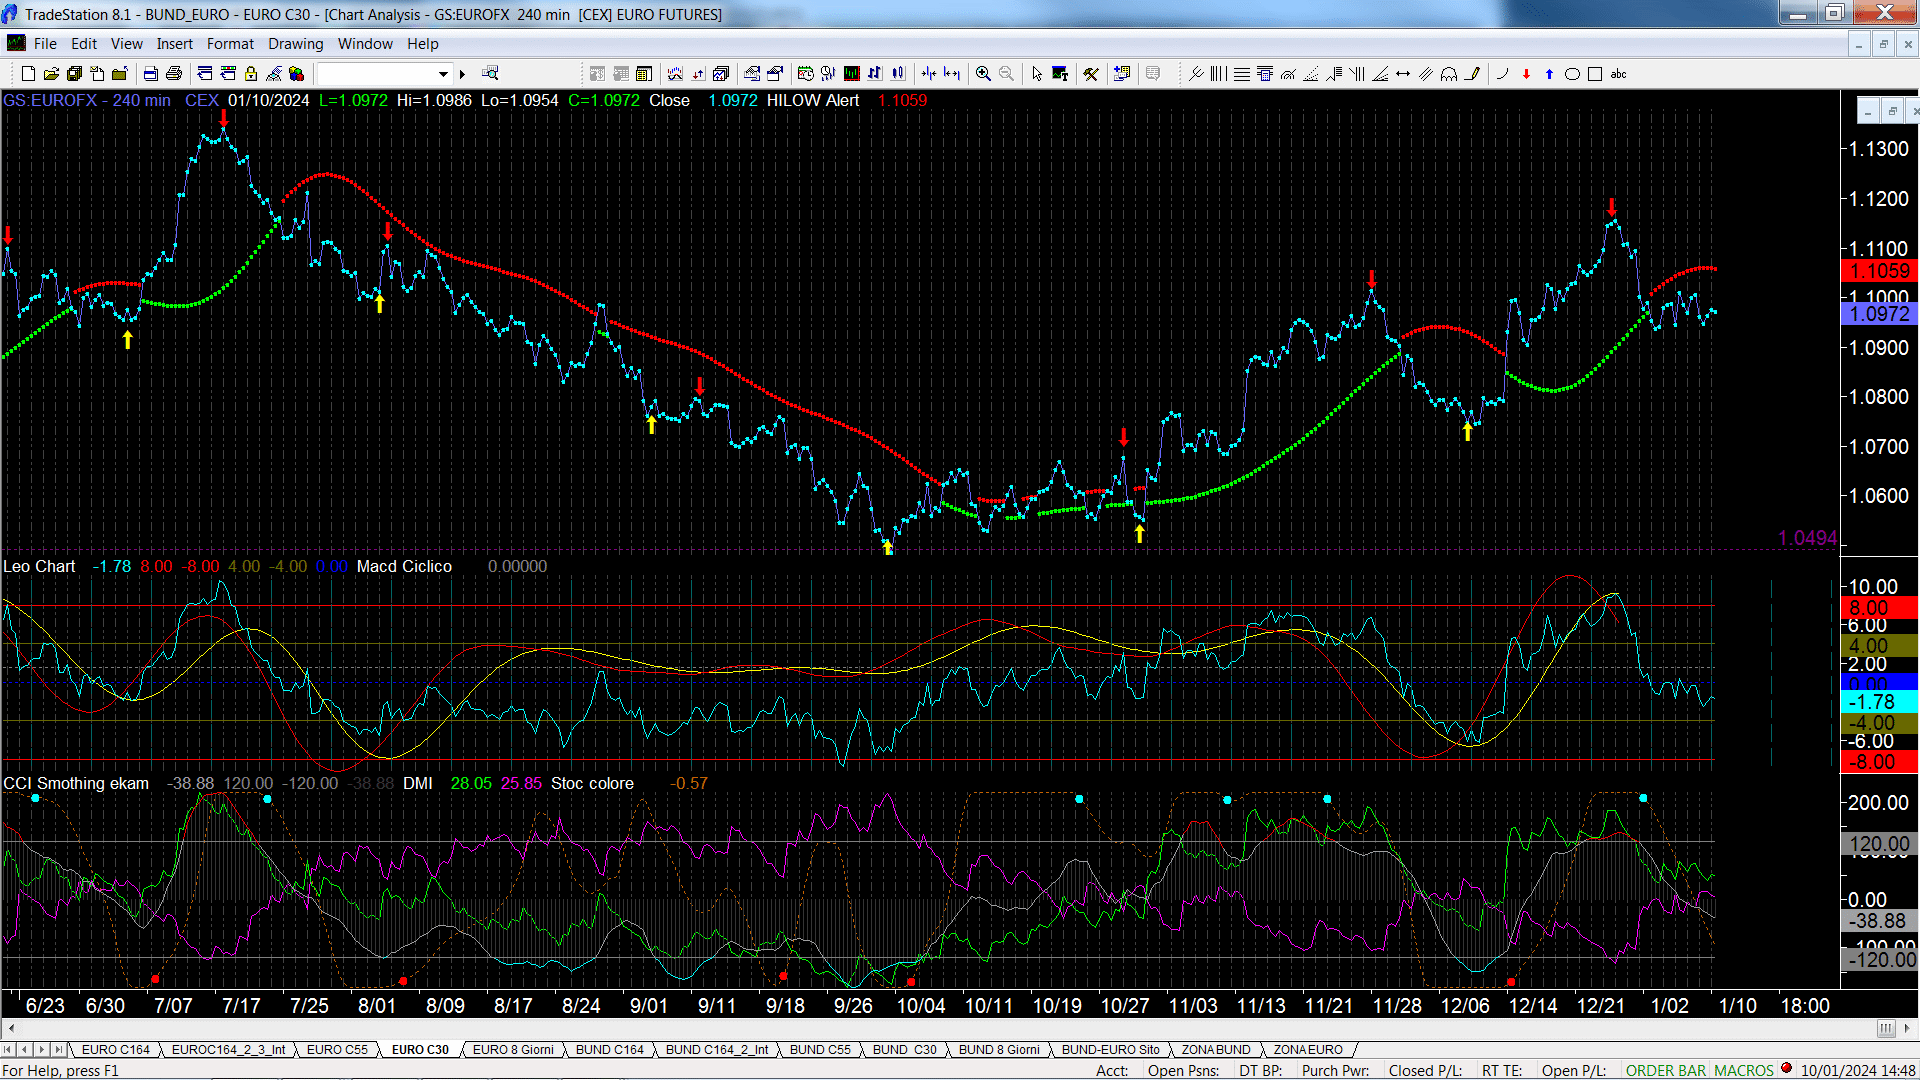This screenshot has height=1080, width=1920.
Task: Switch to the EURO C164 workspace tab
Action: click(x=115, y=1050)
